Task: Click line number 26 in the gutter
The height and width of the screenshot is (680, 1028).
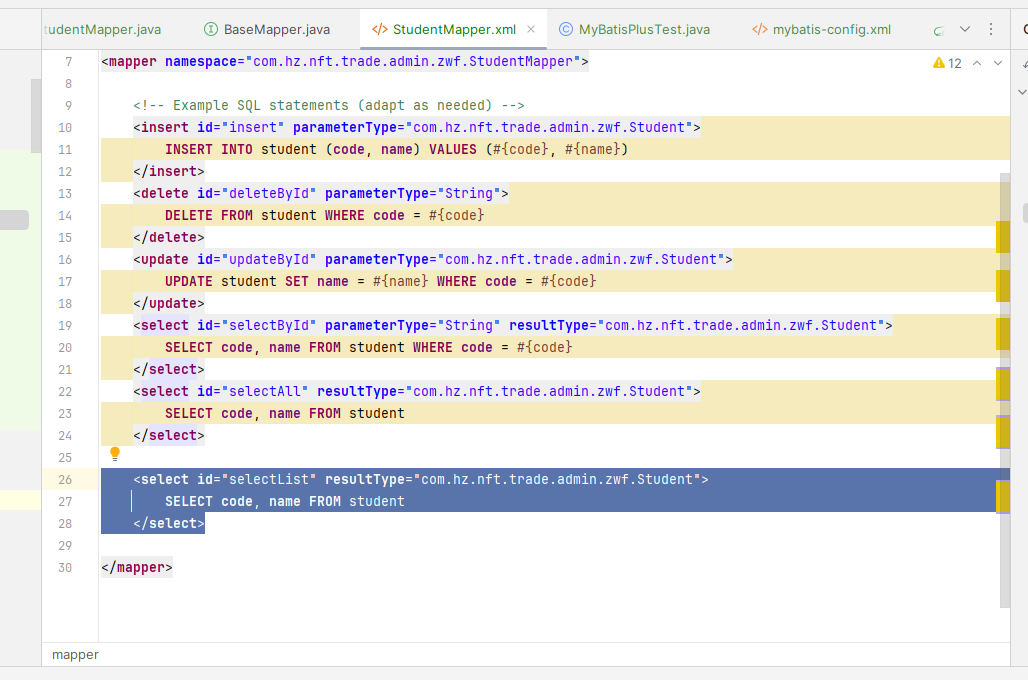Action: 65,479
